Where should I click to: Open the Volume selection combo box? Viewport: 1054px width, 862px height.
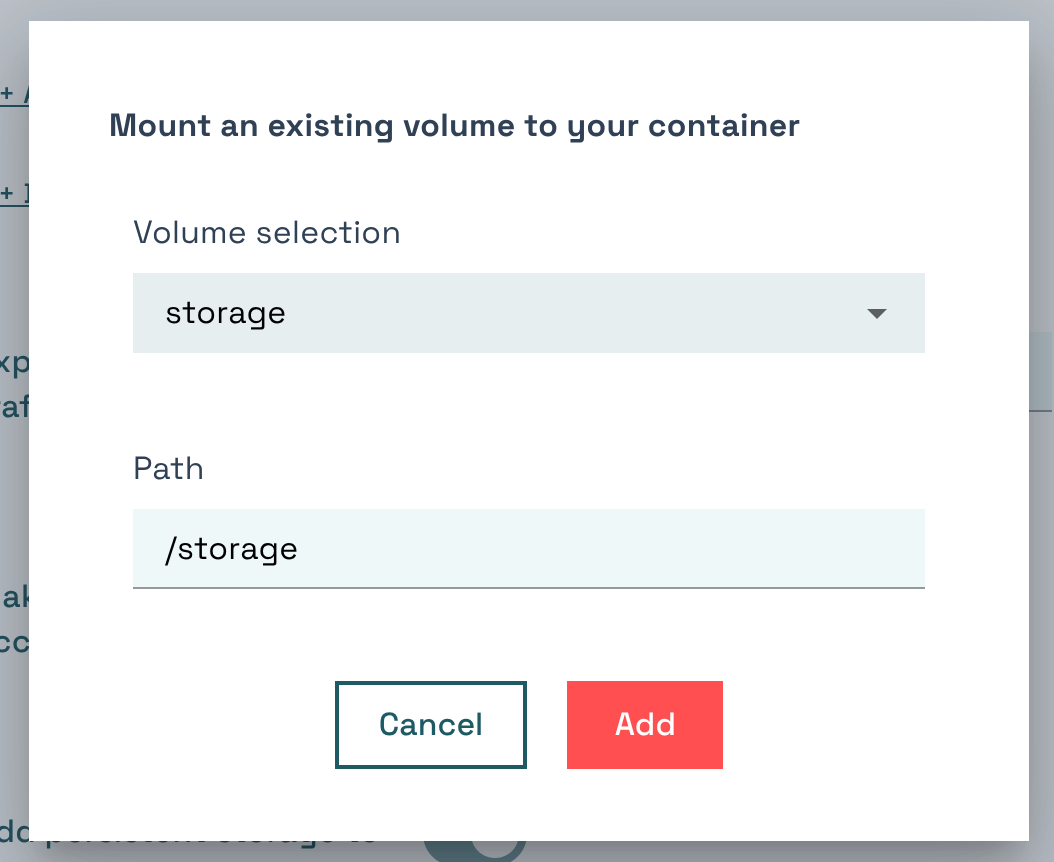[528, 313]
